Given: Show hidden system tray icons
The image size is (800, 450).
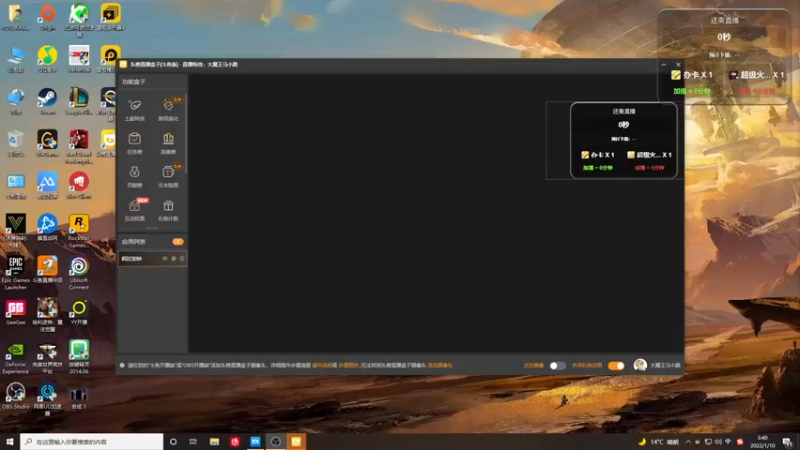Looking at the screenshot, I should click(x=688, y=442).
